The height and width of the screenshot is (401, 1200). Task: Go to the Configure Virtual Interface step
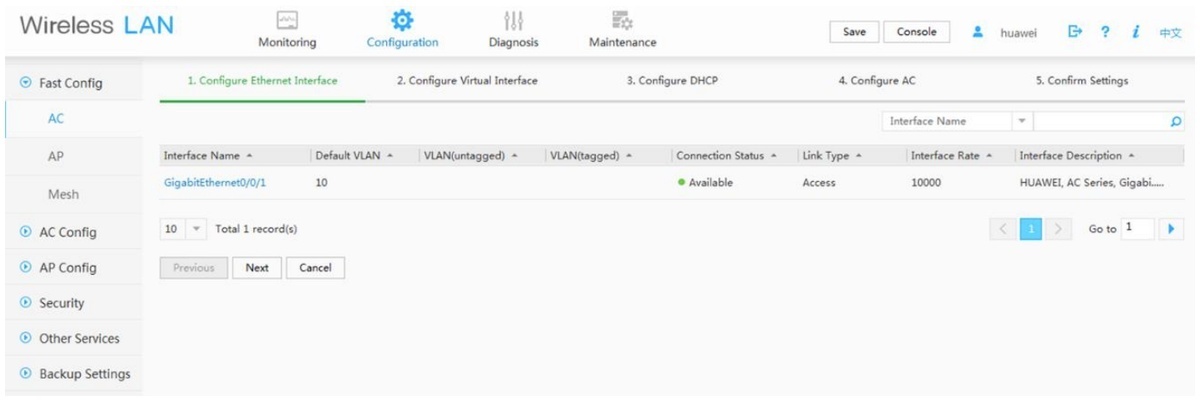[466, 81]
